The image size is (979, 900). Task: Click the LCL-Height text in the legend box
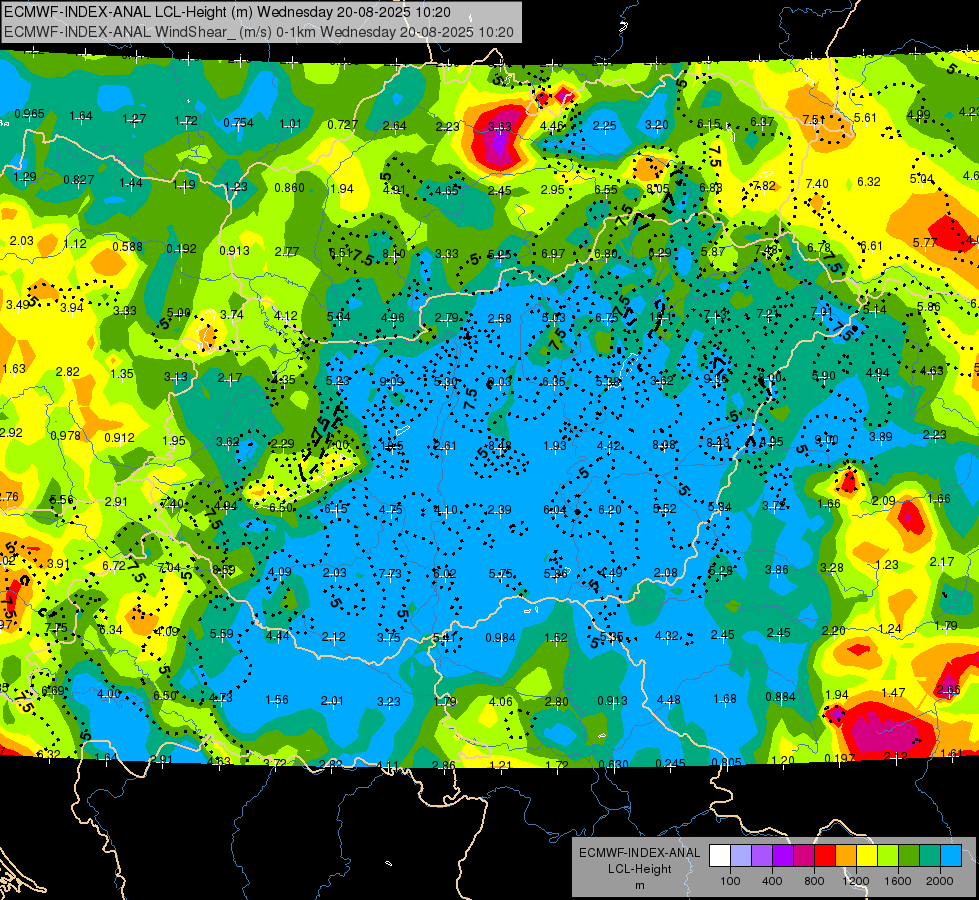click(639, 869)
